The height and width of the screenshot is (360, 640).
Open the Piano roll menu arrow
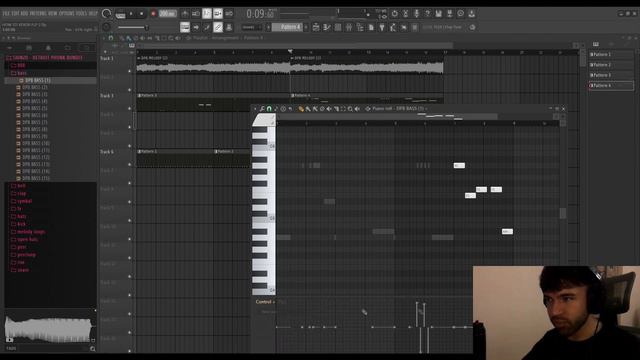pos(256,109)
